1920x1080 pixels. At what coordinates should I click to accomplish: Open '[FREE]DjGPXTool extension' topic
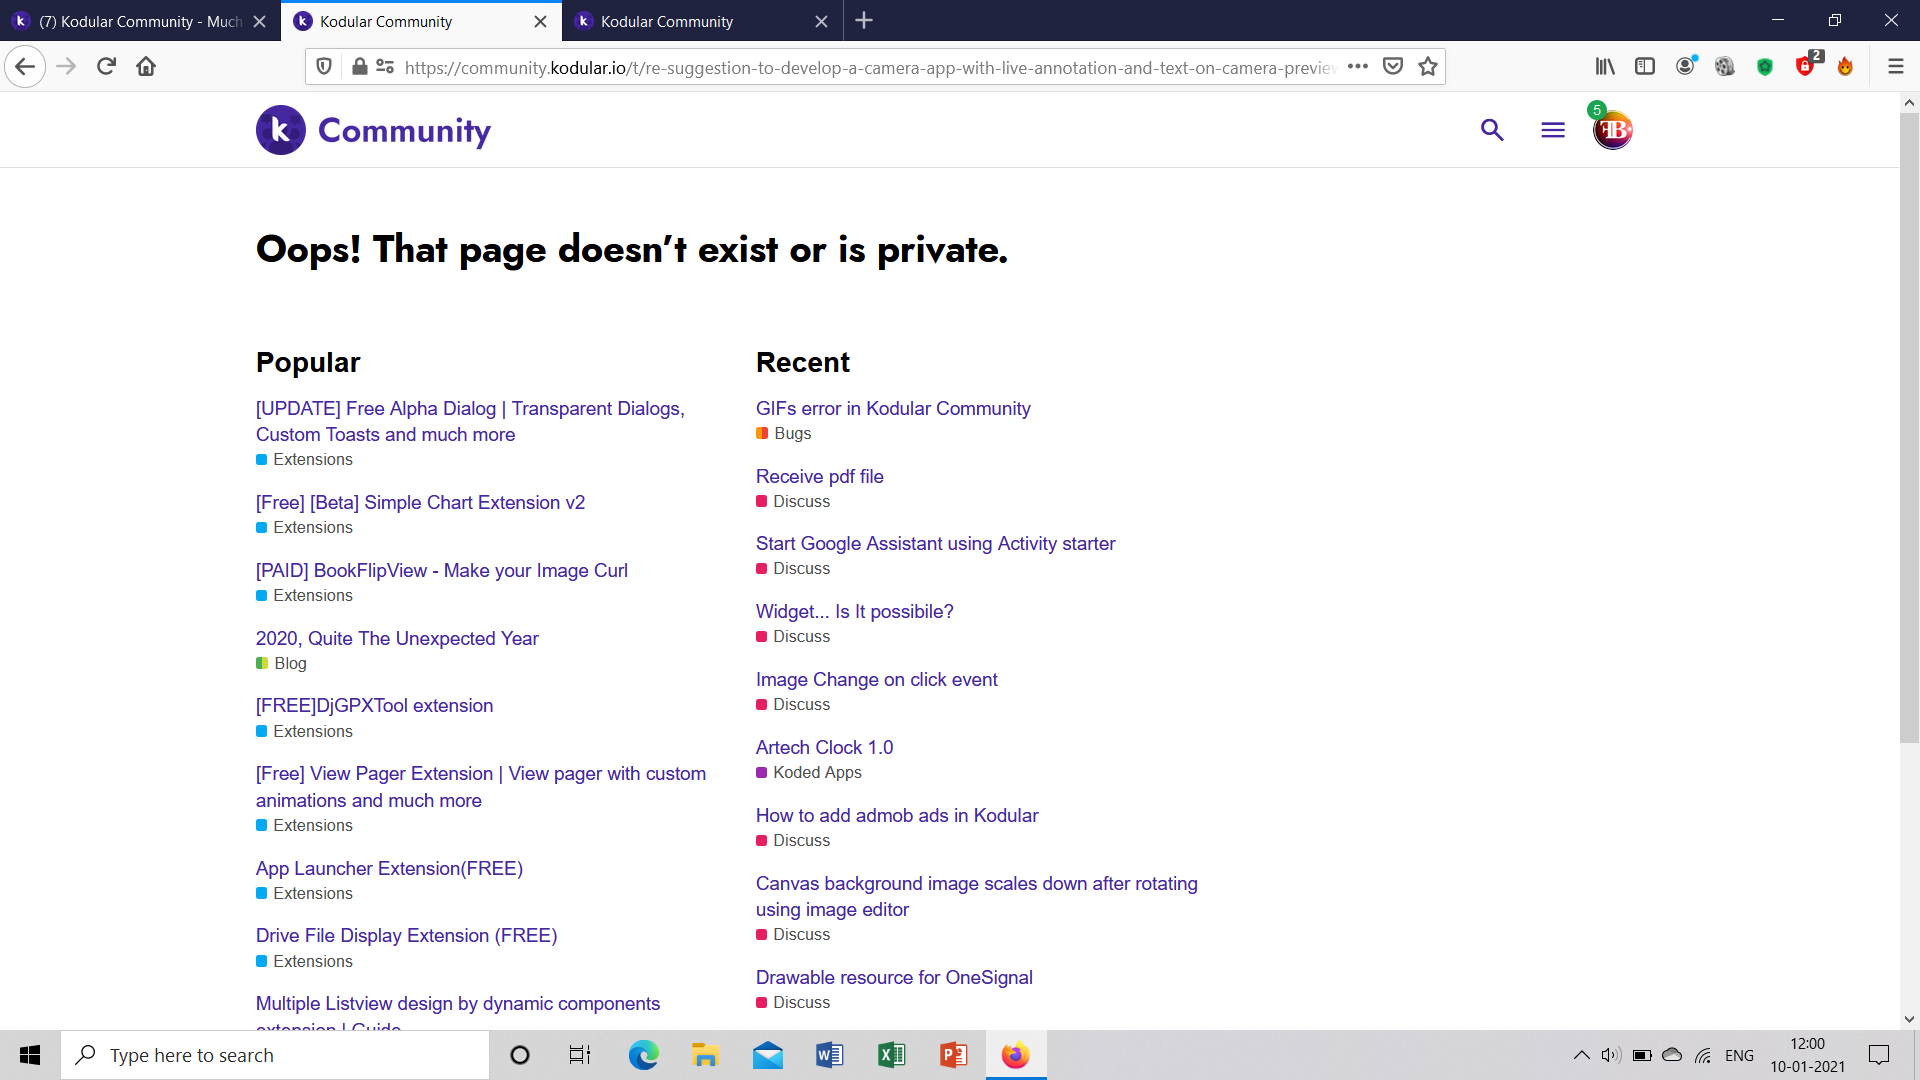point(374,705)
